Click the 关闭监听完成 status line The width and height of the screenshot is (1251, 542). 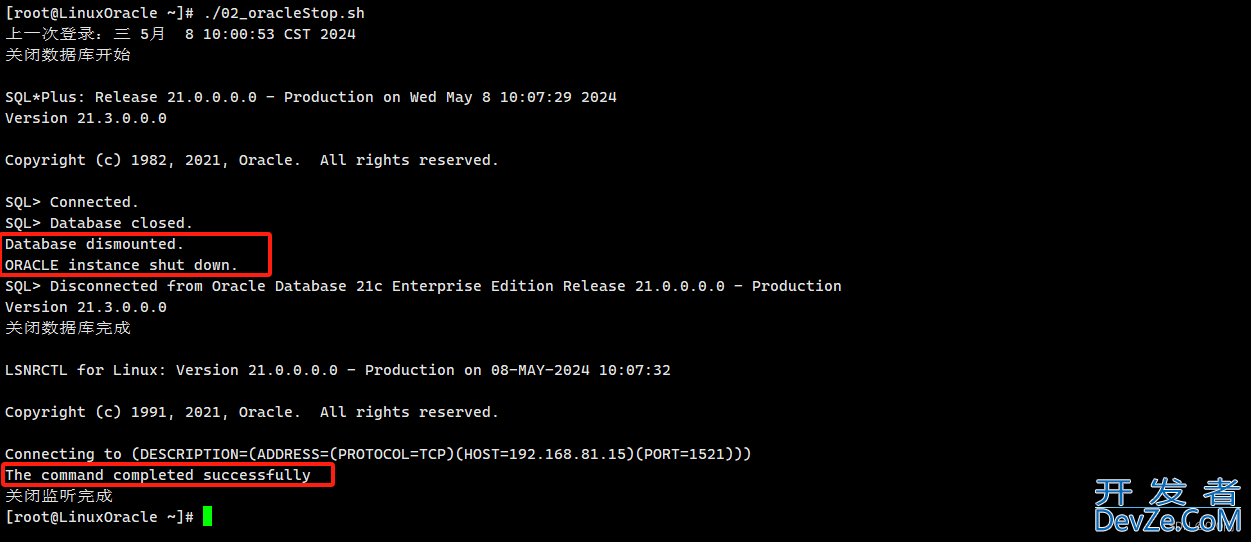59,496
